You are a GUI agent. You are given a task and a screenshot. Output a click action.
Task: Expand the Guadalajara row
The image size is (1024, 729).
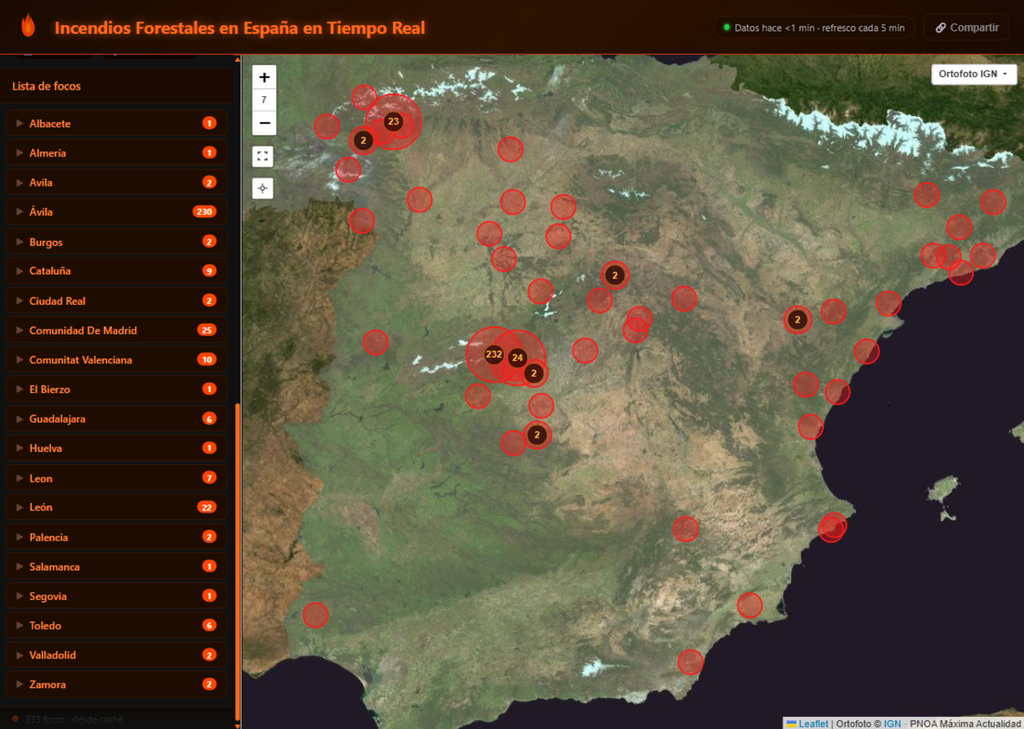coord(116,419)
